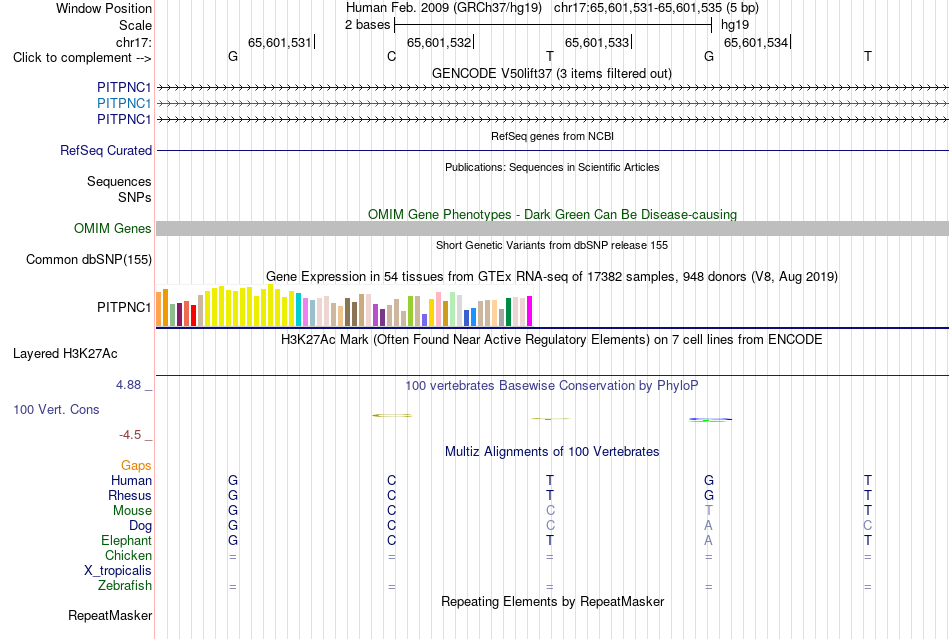Click the 65,601,534 position label

click(756, 42)
